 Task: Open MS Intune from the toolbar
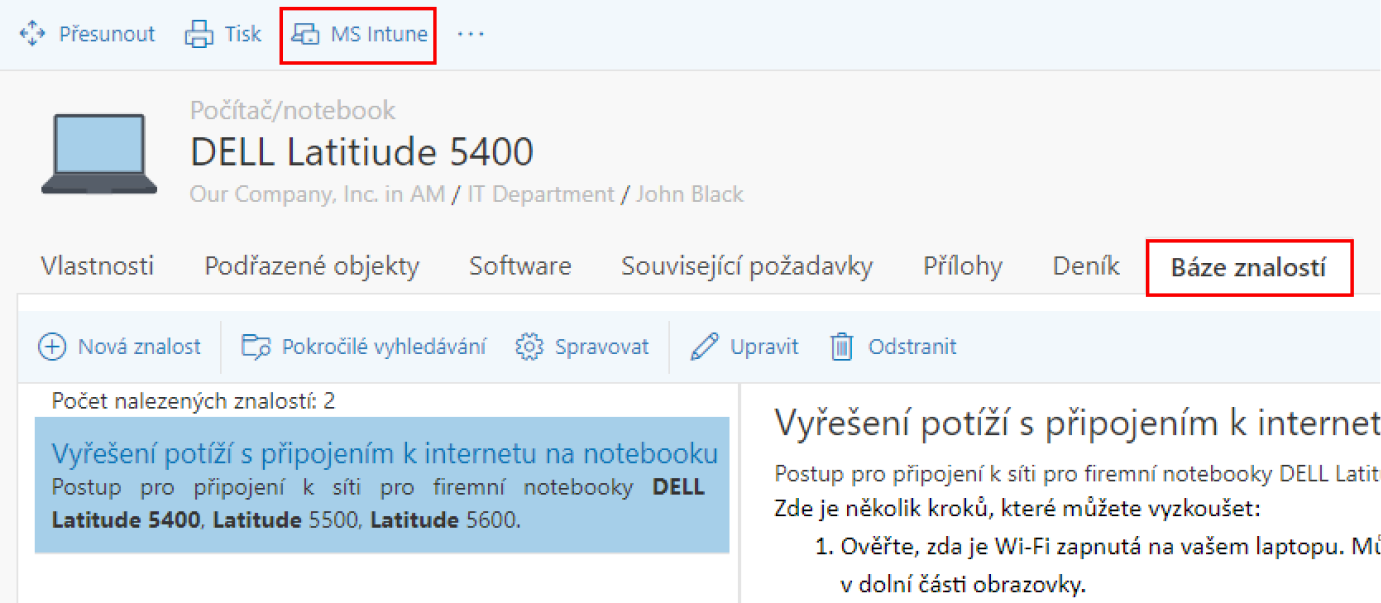click(x=358, y=34)
